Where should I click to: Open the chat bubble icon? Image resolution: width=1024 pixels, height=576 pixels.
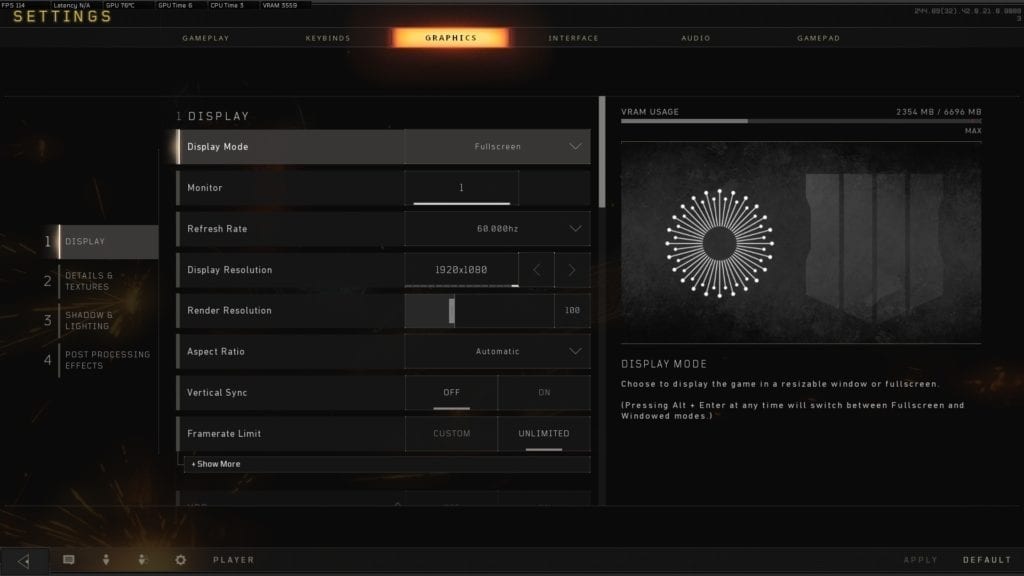click(x=69, y=560)
